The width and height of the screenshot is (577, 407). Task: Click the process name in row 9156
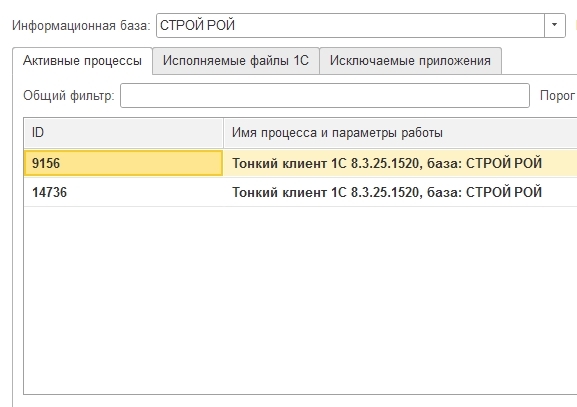[387, 163]
